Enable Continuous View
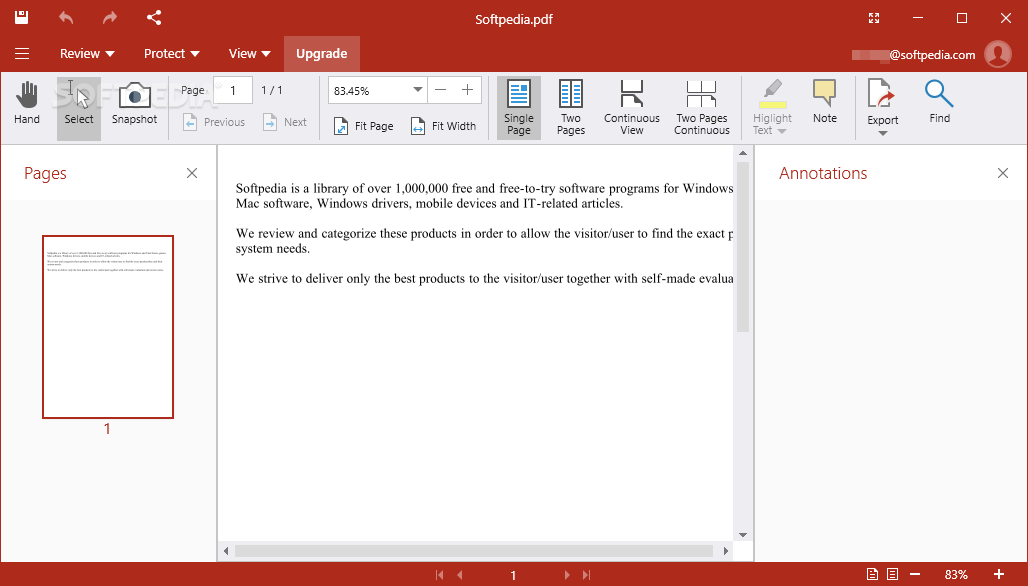Image resolution: width=1028 pixels, height=586 pixels. [x=632, y=107]
